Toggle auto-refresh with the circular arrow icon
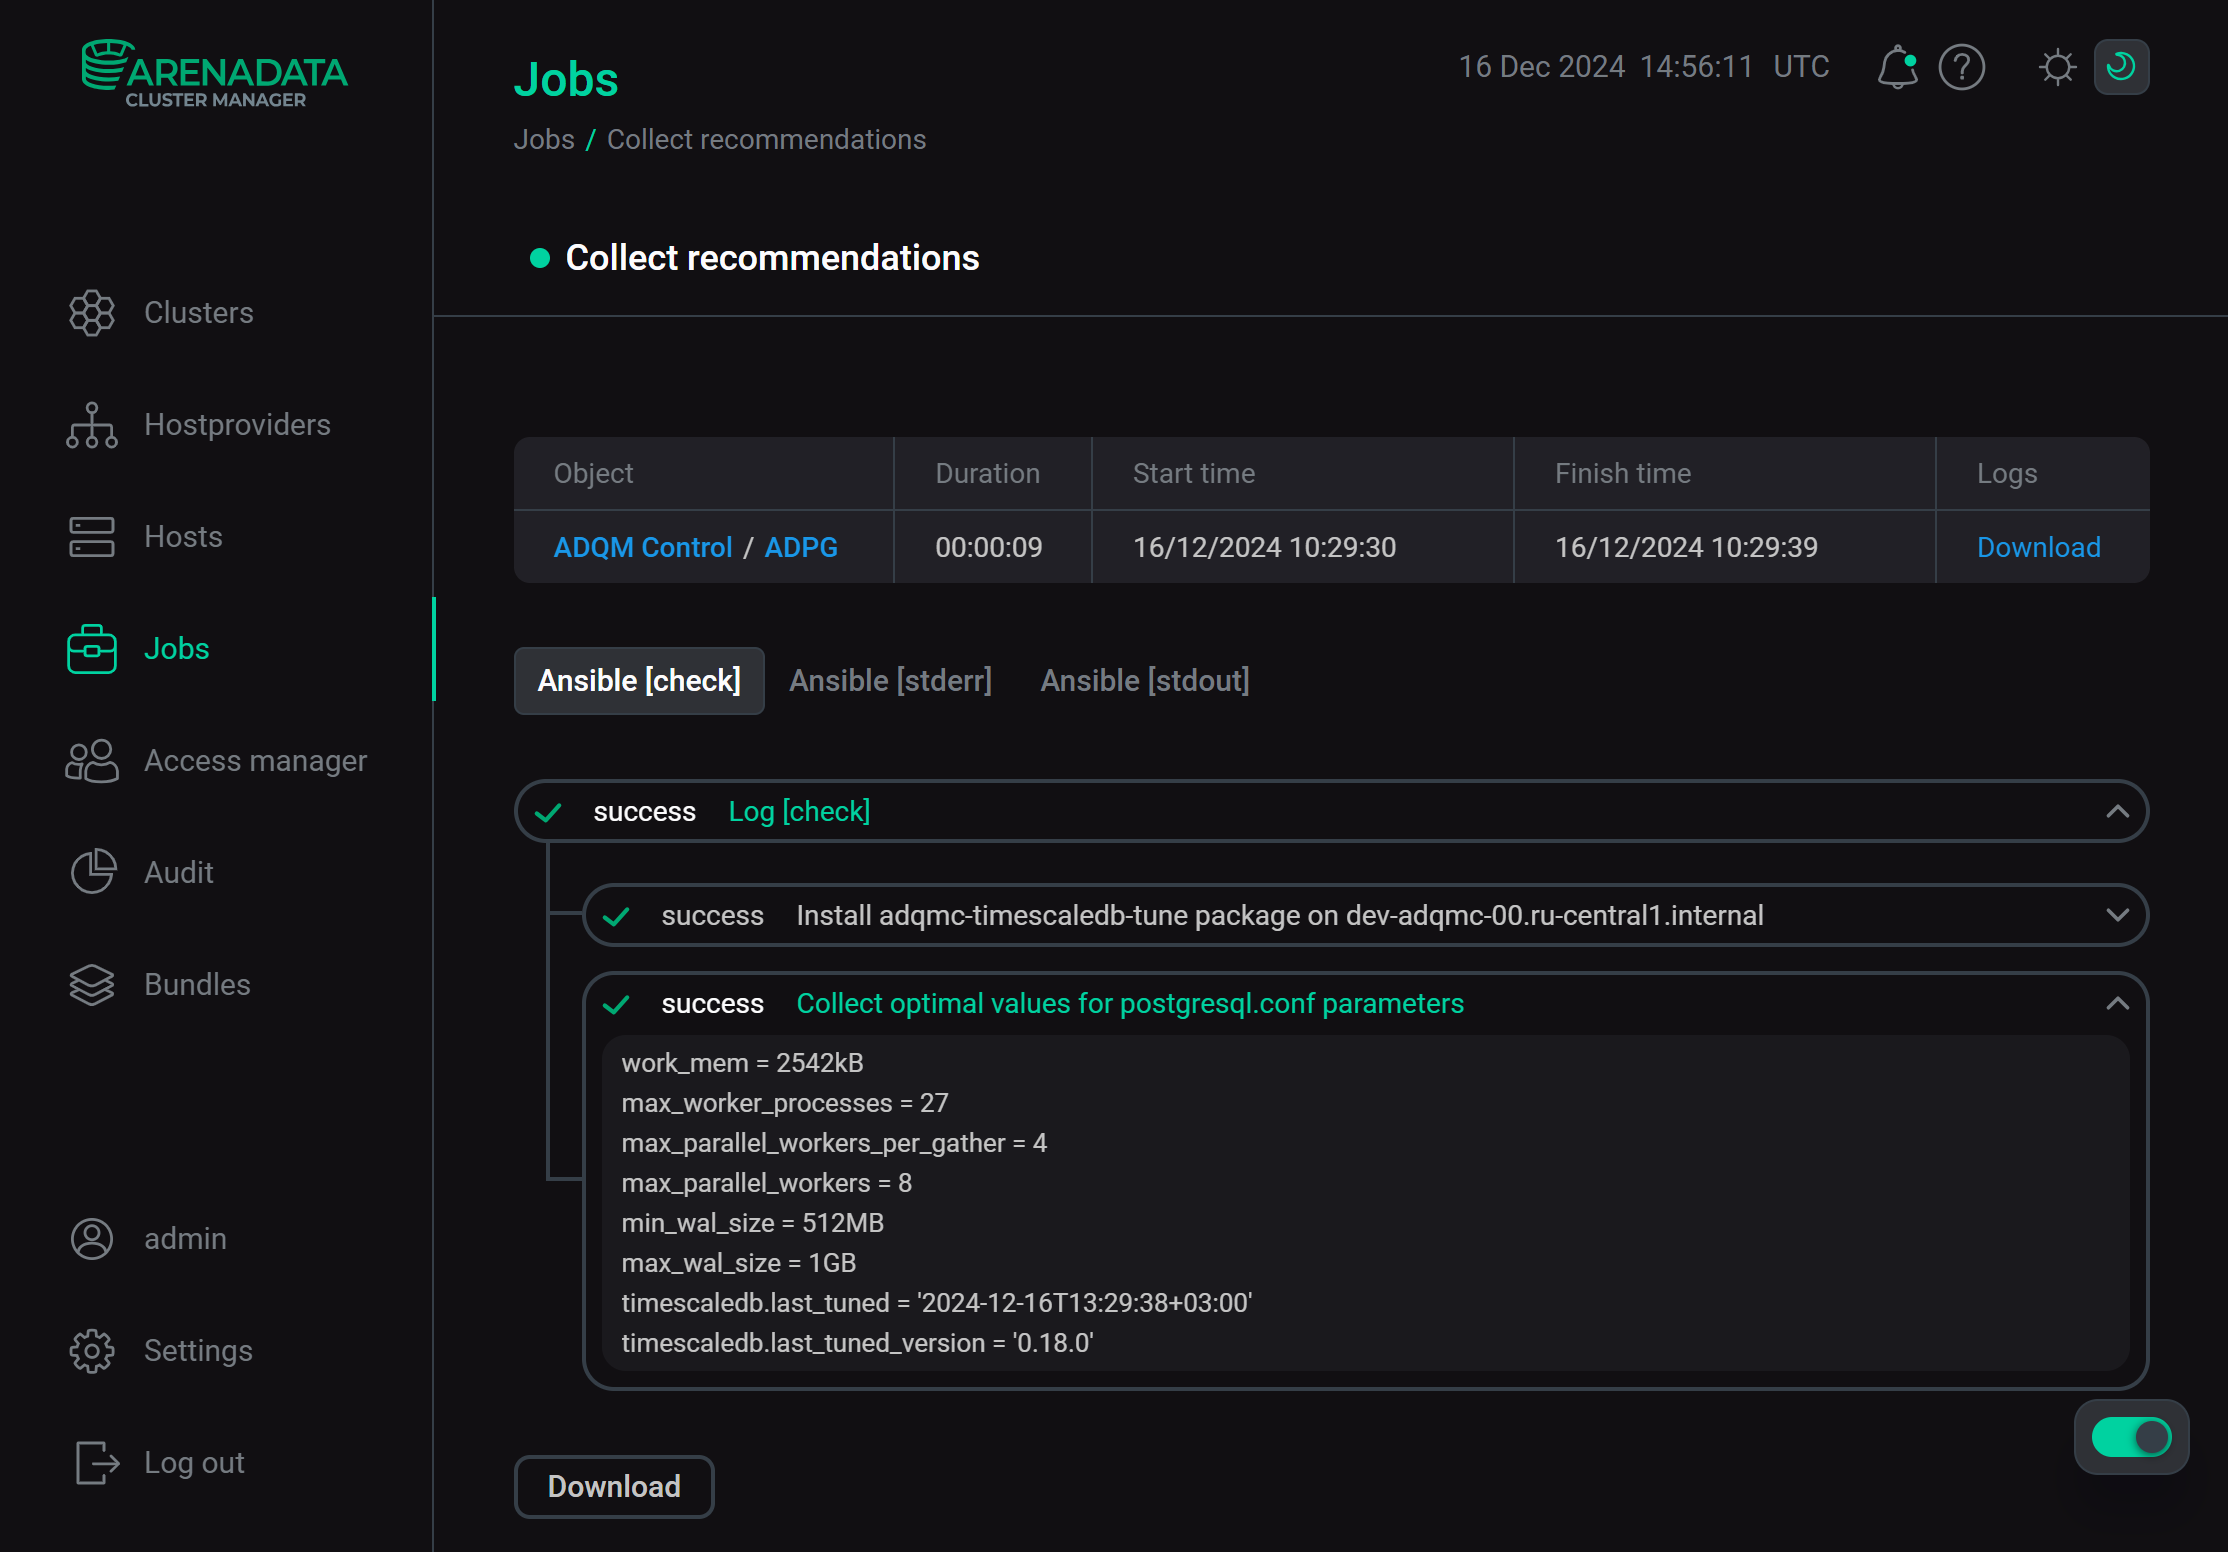The image size is (2228, 1552). point(2120,66)
